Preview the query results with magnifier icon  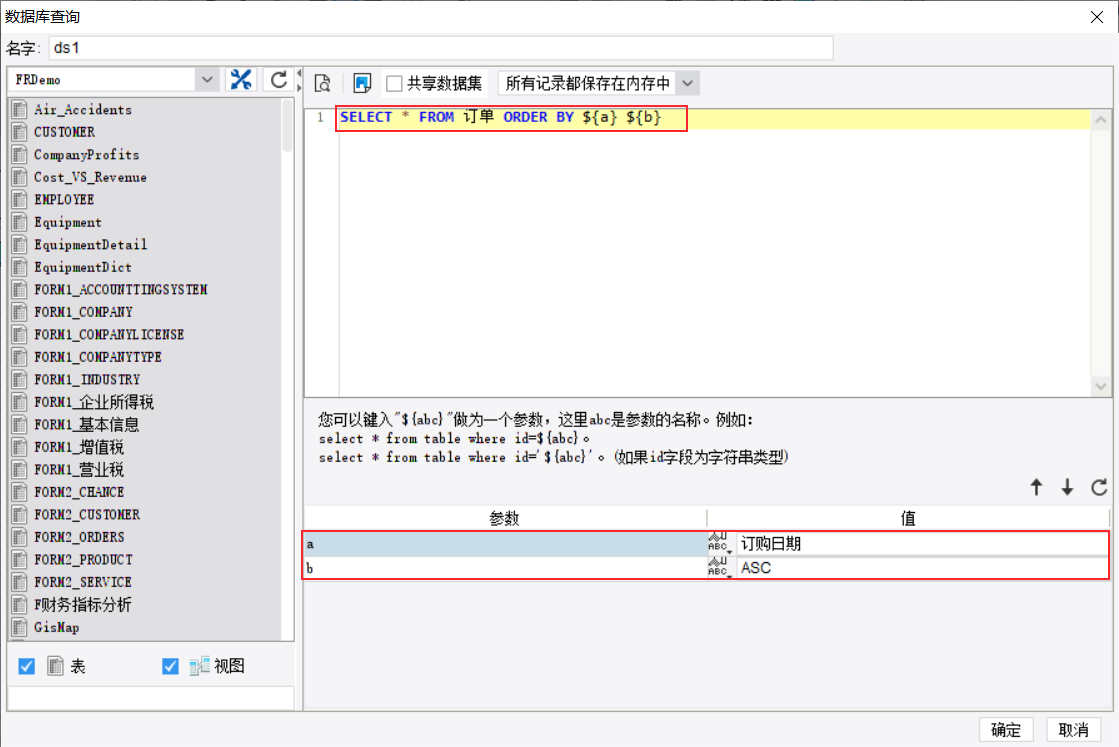323,83
